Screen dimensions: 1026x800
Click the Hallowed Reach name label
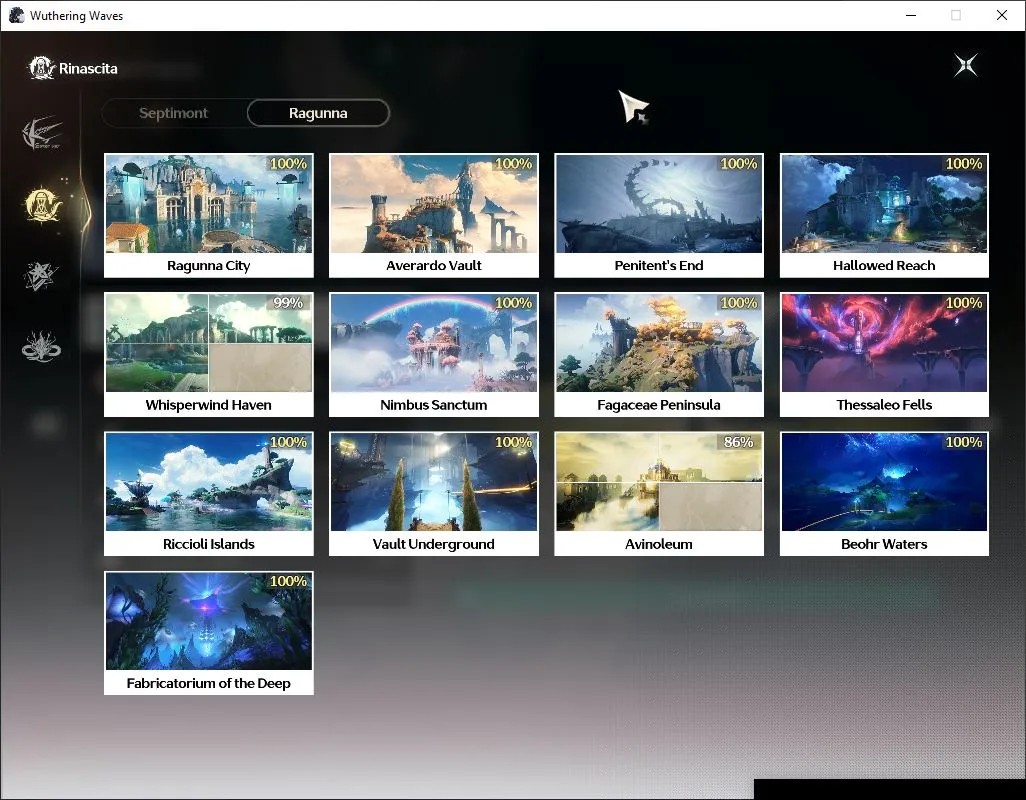click(x=884, y=266)
